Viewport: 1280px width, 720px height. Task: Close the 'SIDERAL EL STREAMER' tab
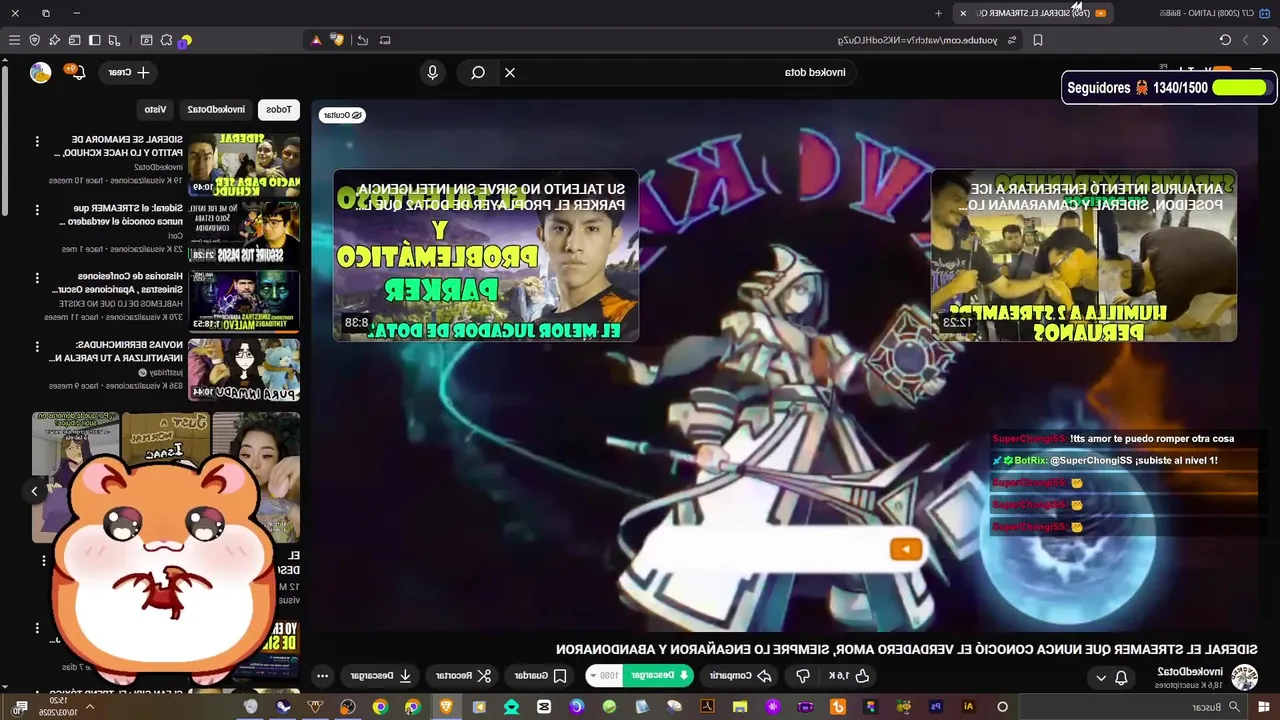pyautogui.click(x=963, y=13)
